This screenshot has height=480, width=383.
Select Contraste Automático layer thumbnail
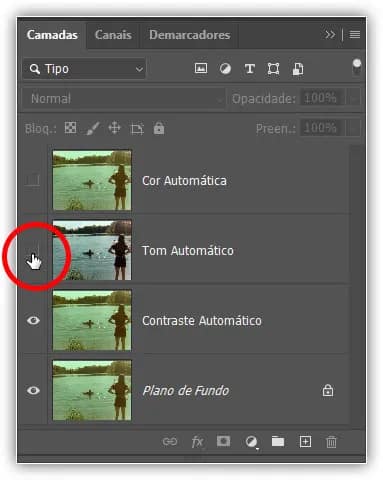92,320
